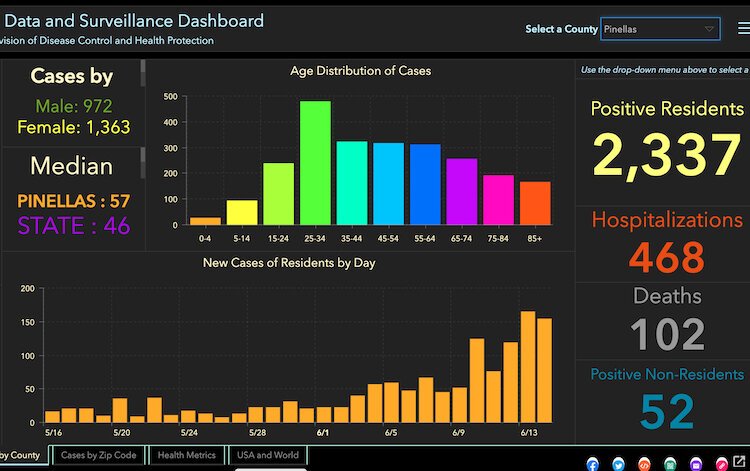Click the Select a County label
Viewport: 750px width, 471px height.
click(562, 29)
